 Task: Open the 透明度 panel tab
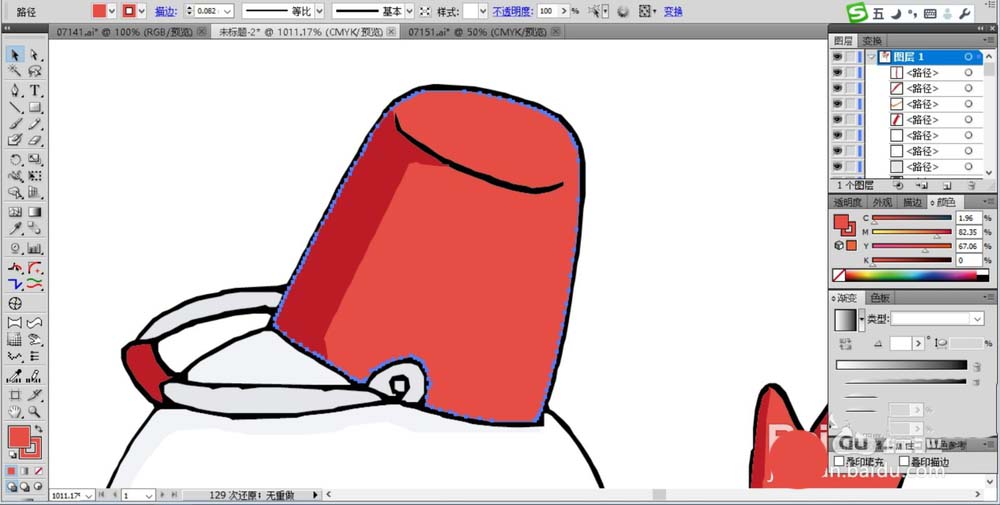point(848,202)
